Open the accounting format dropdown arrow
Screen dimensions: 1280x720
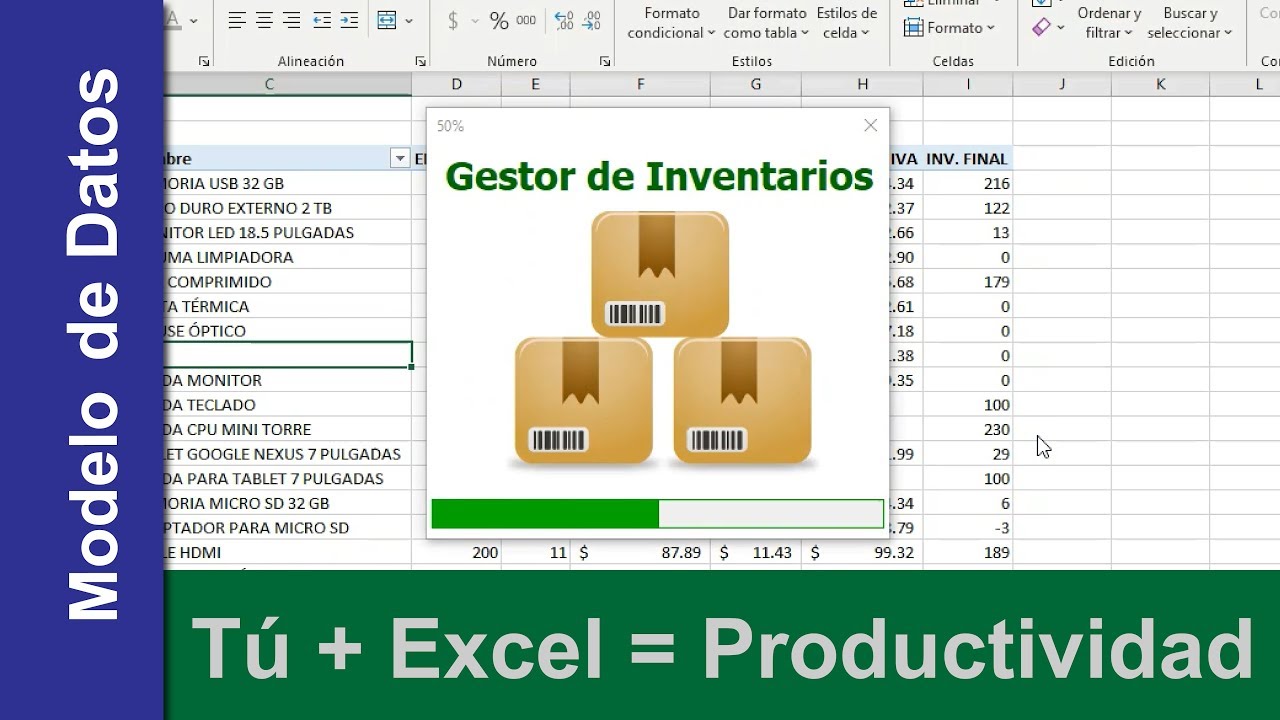click(474, 21)
